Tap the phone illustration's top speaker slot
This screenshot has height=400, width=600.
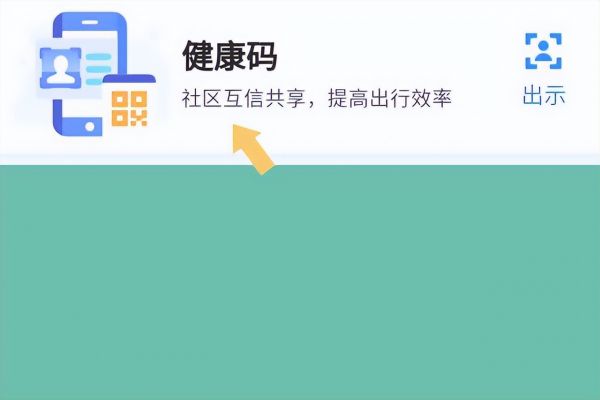90,22
